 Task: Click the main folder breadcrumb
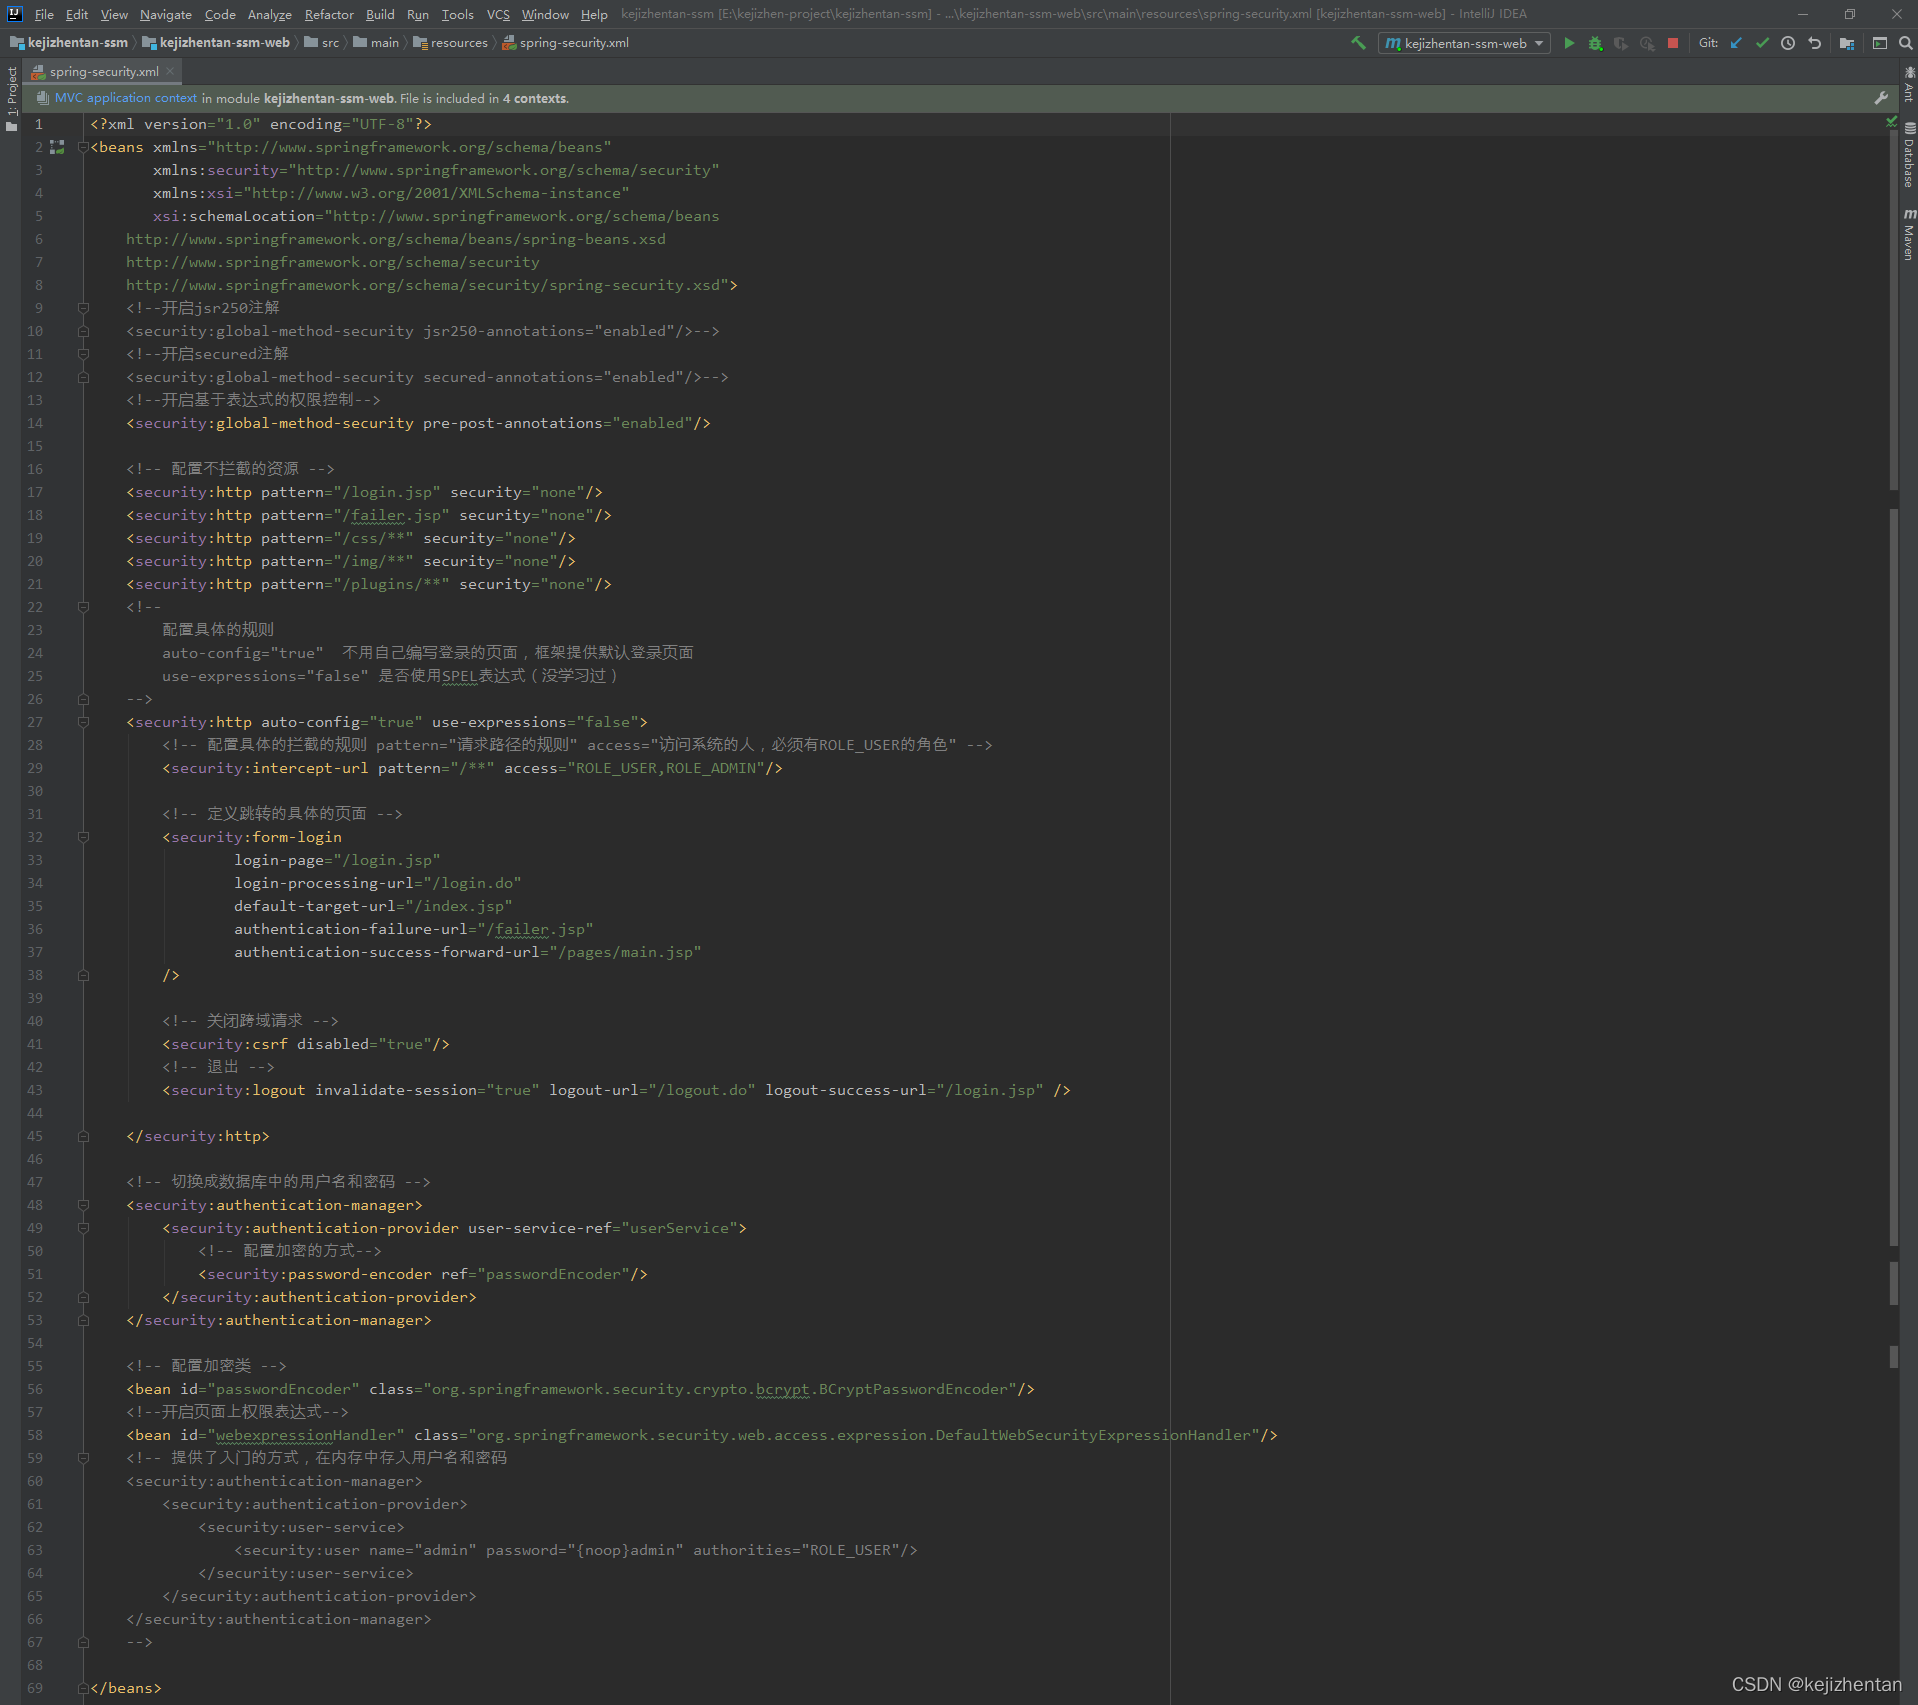(x=377, y=43)
